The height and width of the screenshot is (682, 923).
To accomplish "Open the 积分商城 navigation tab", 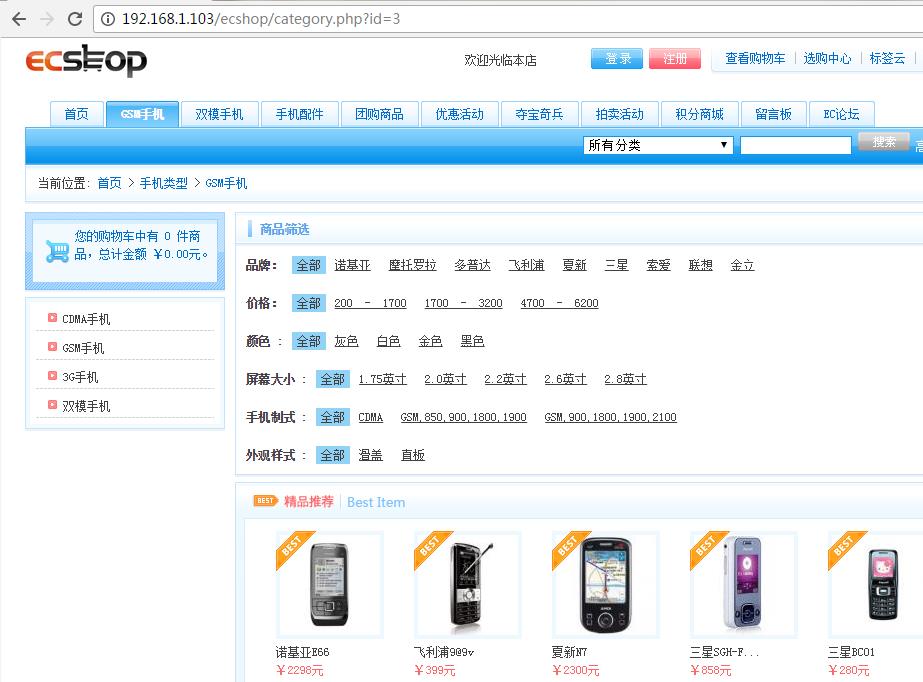I will click(699, 114).
